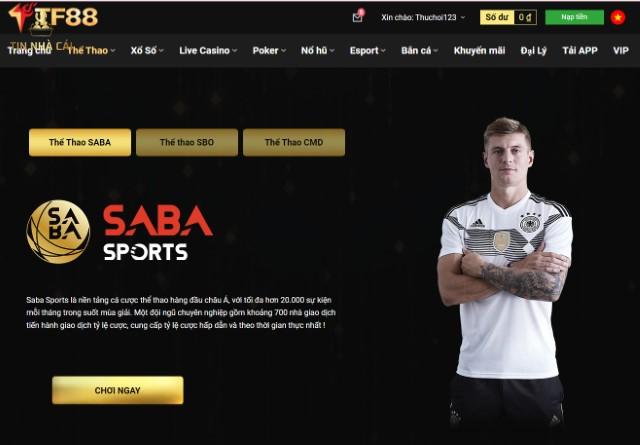Click the round gold SABA ball emblem

click(x=58, y=231)
